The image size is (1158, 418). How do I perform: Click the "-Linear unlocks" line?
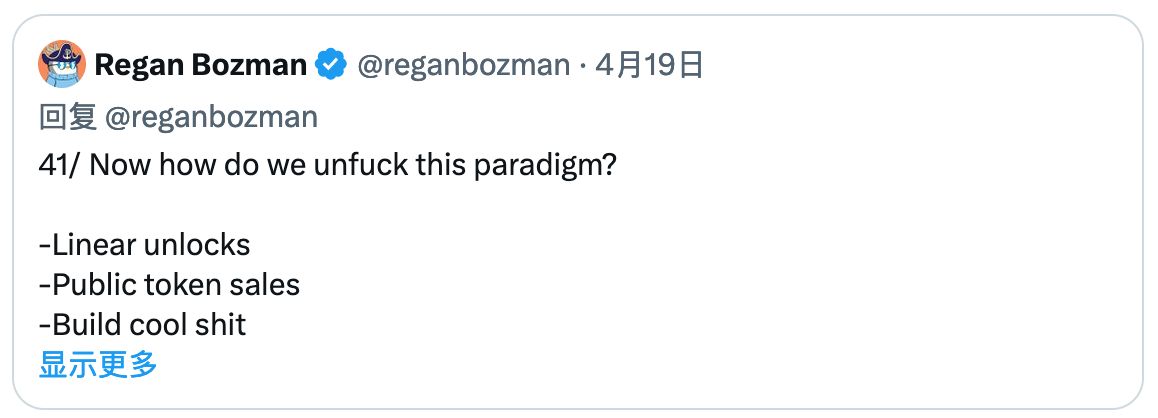click(144, 244)
